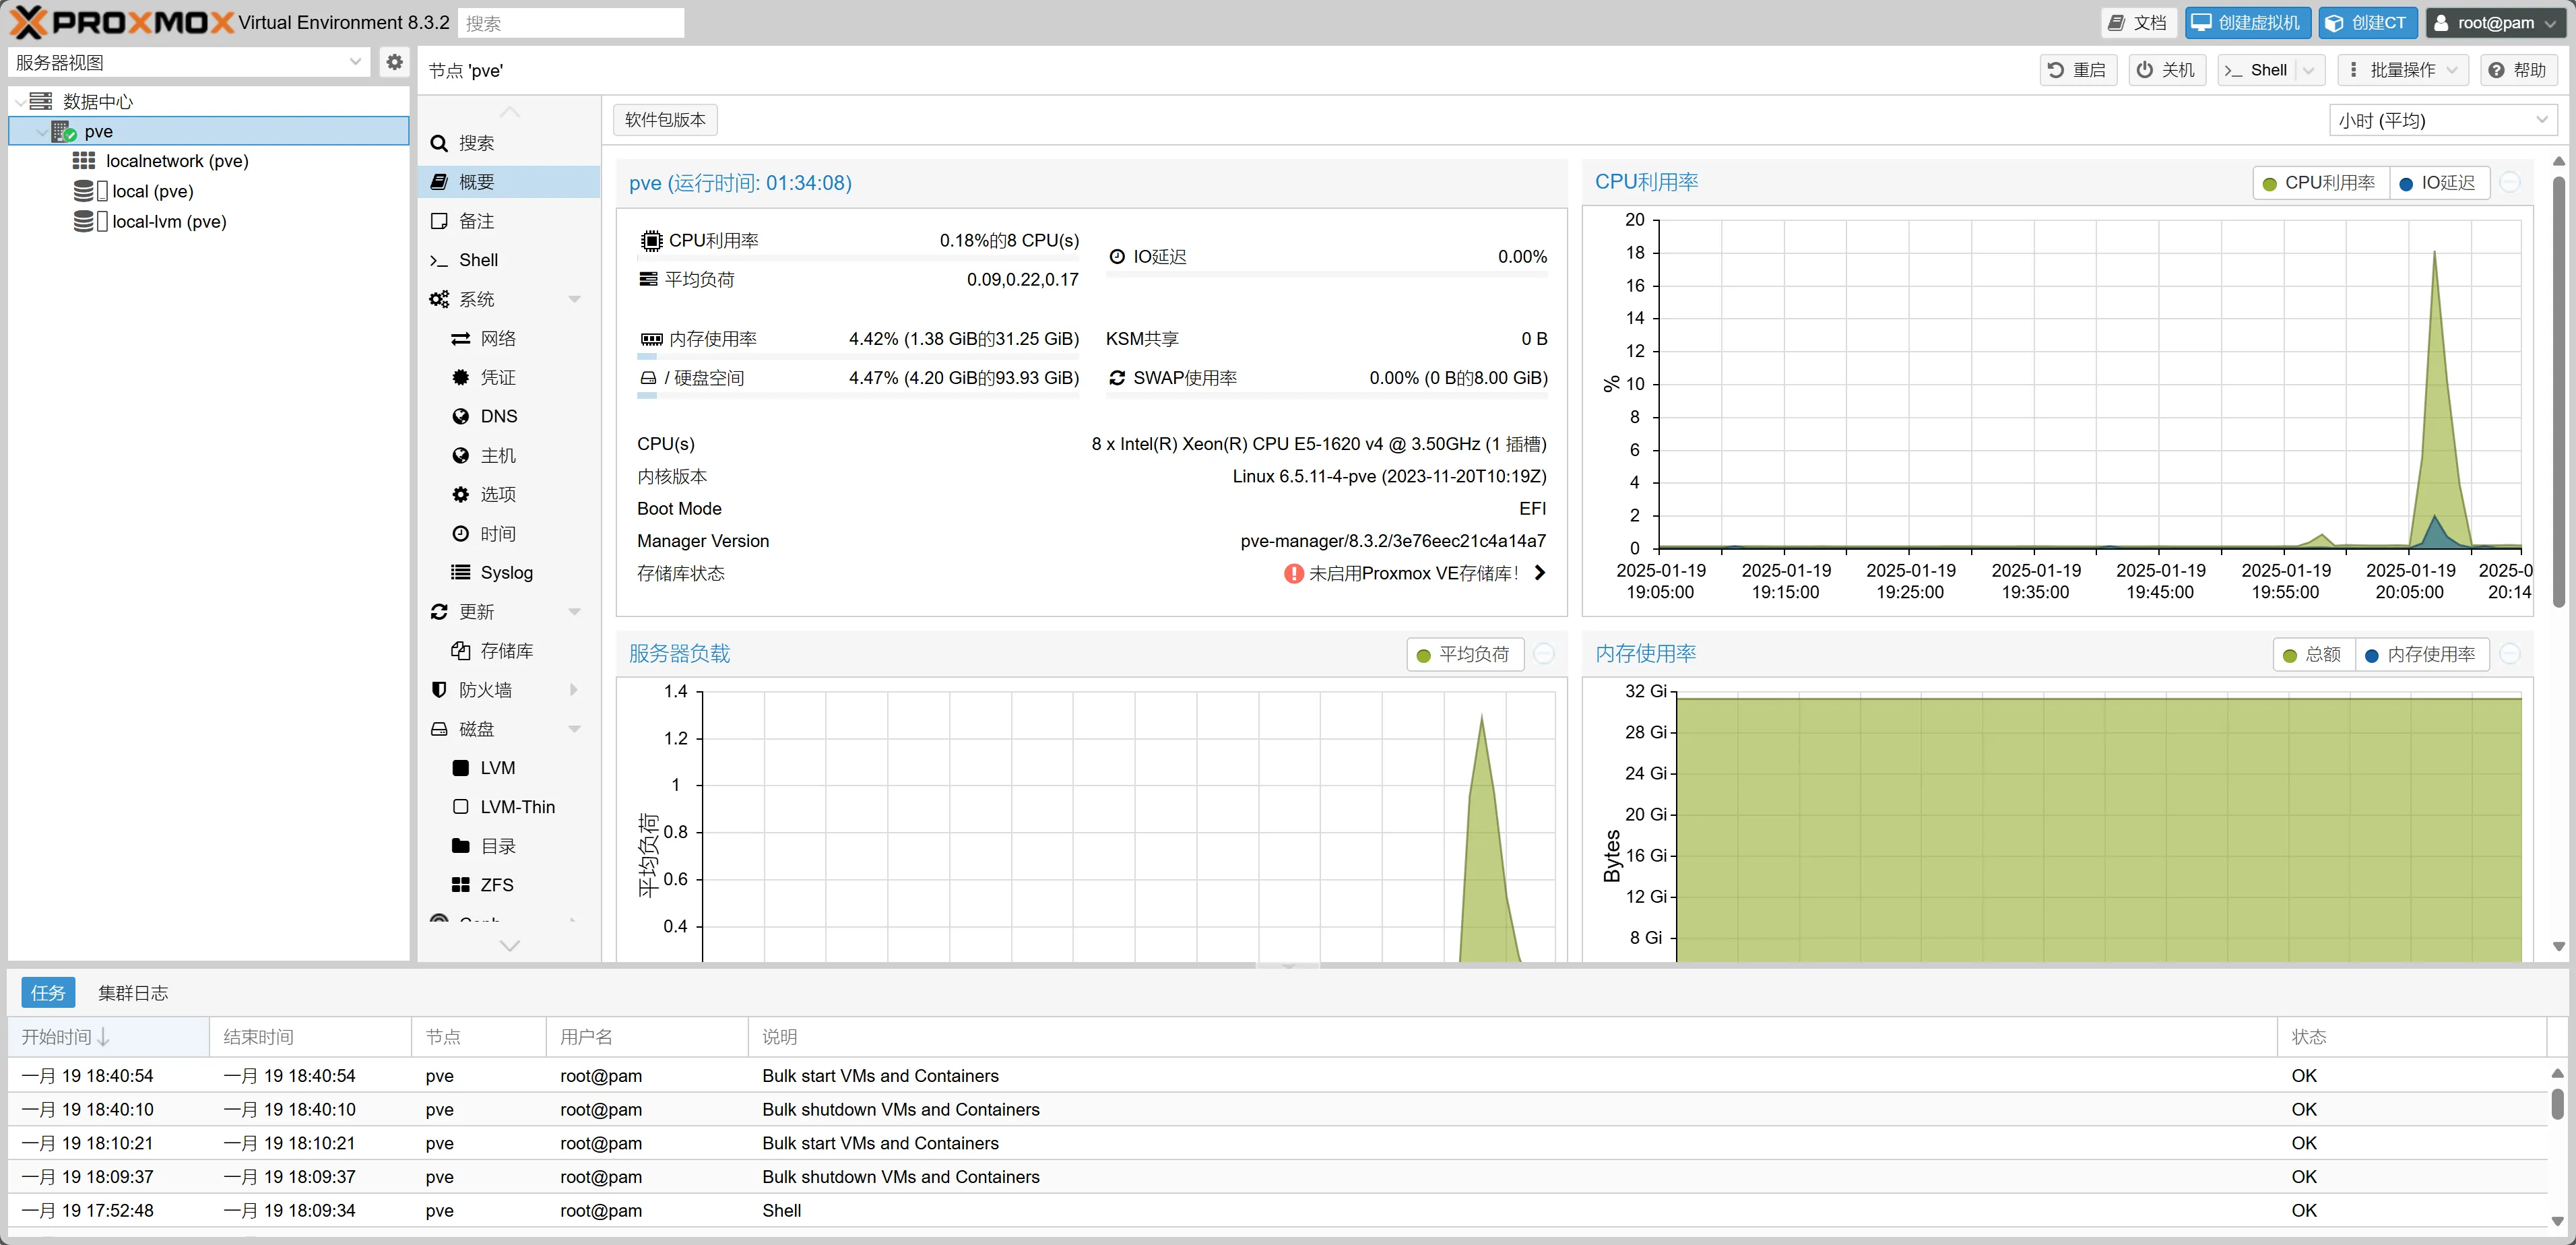Click the Package versions button

pos(665,120)
